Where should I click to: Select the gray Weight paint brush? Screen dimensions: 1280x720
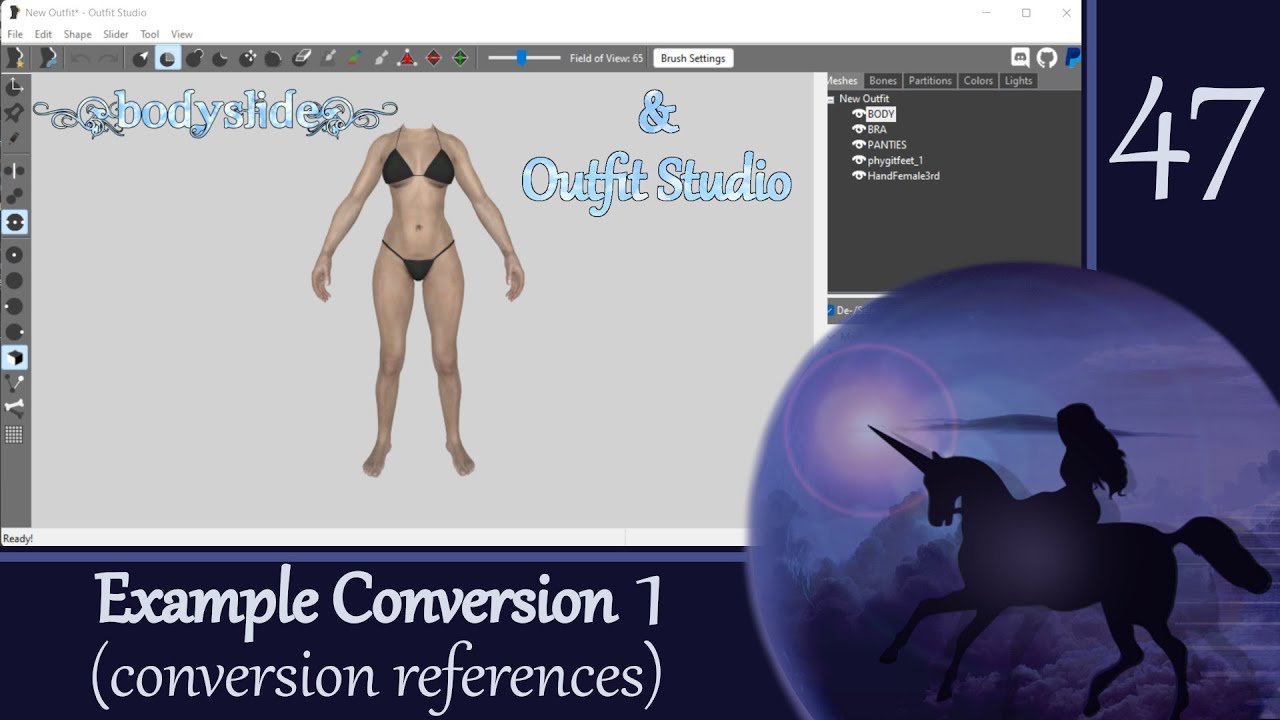tap(328, 58)
